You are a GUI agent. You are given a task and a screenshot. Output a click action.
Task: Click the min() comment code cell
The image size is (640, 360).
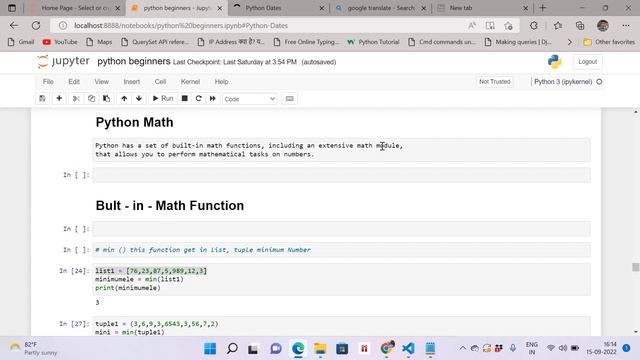(341, 250)
